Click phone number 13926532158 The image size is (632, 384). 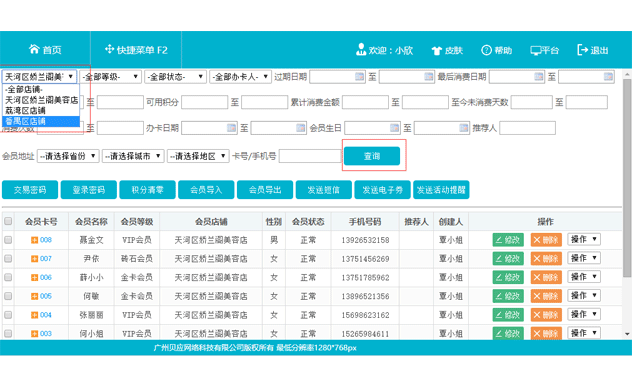(x=365, y=240)
